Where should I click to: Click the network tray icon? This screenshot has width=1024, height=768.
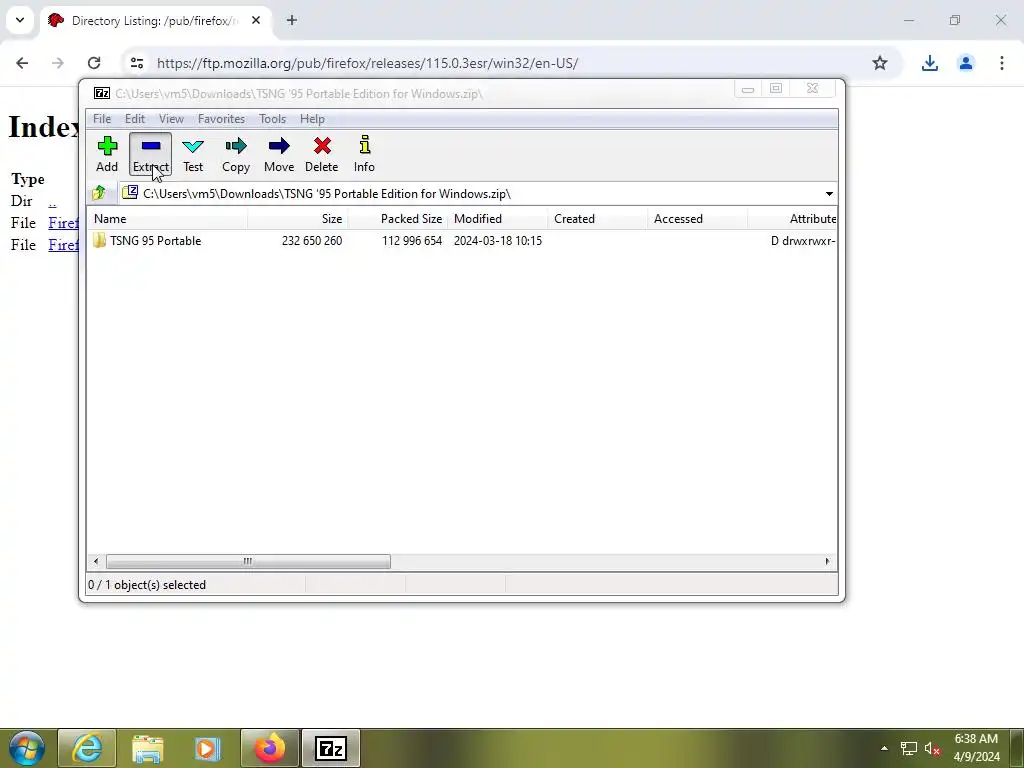point(908,748)
